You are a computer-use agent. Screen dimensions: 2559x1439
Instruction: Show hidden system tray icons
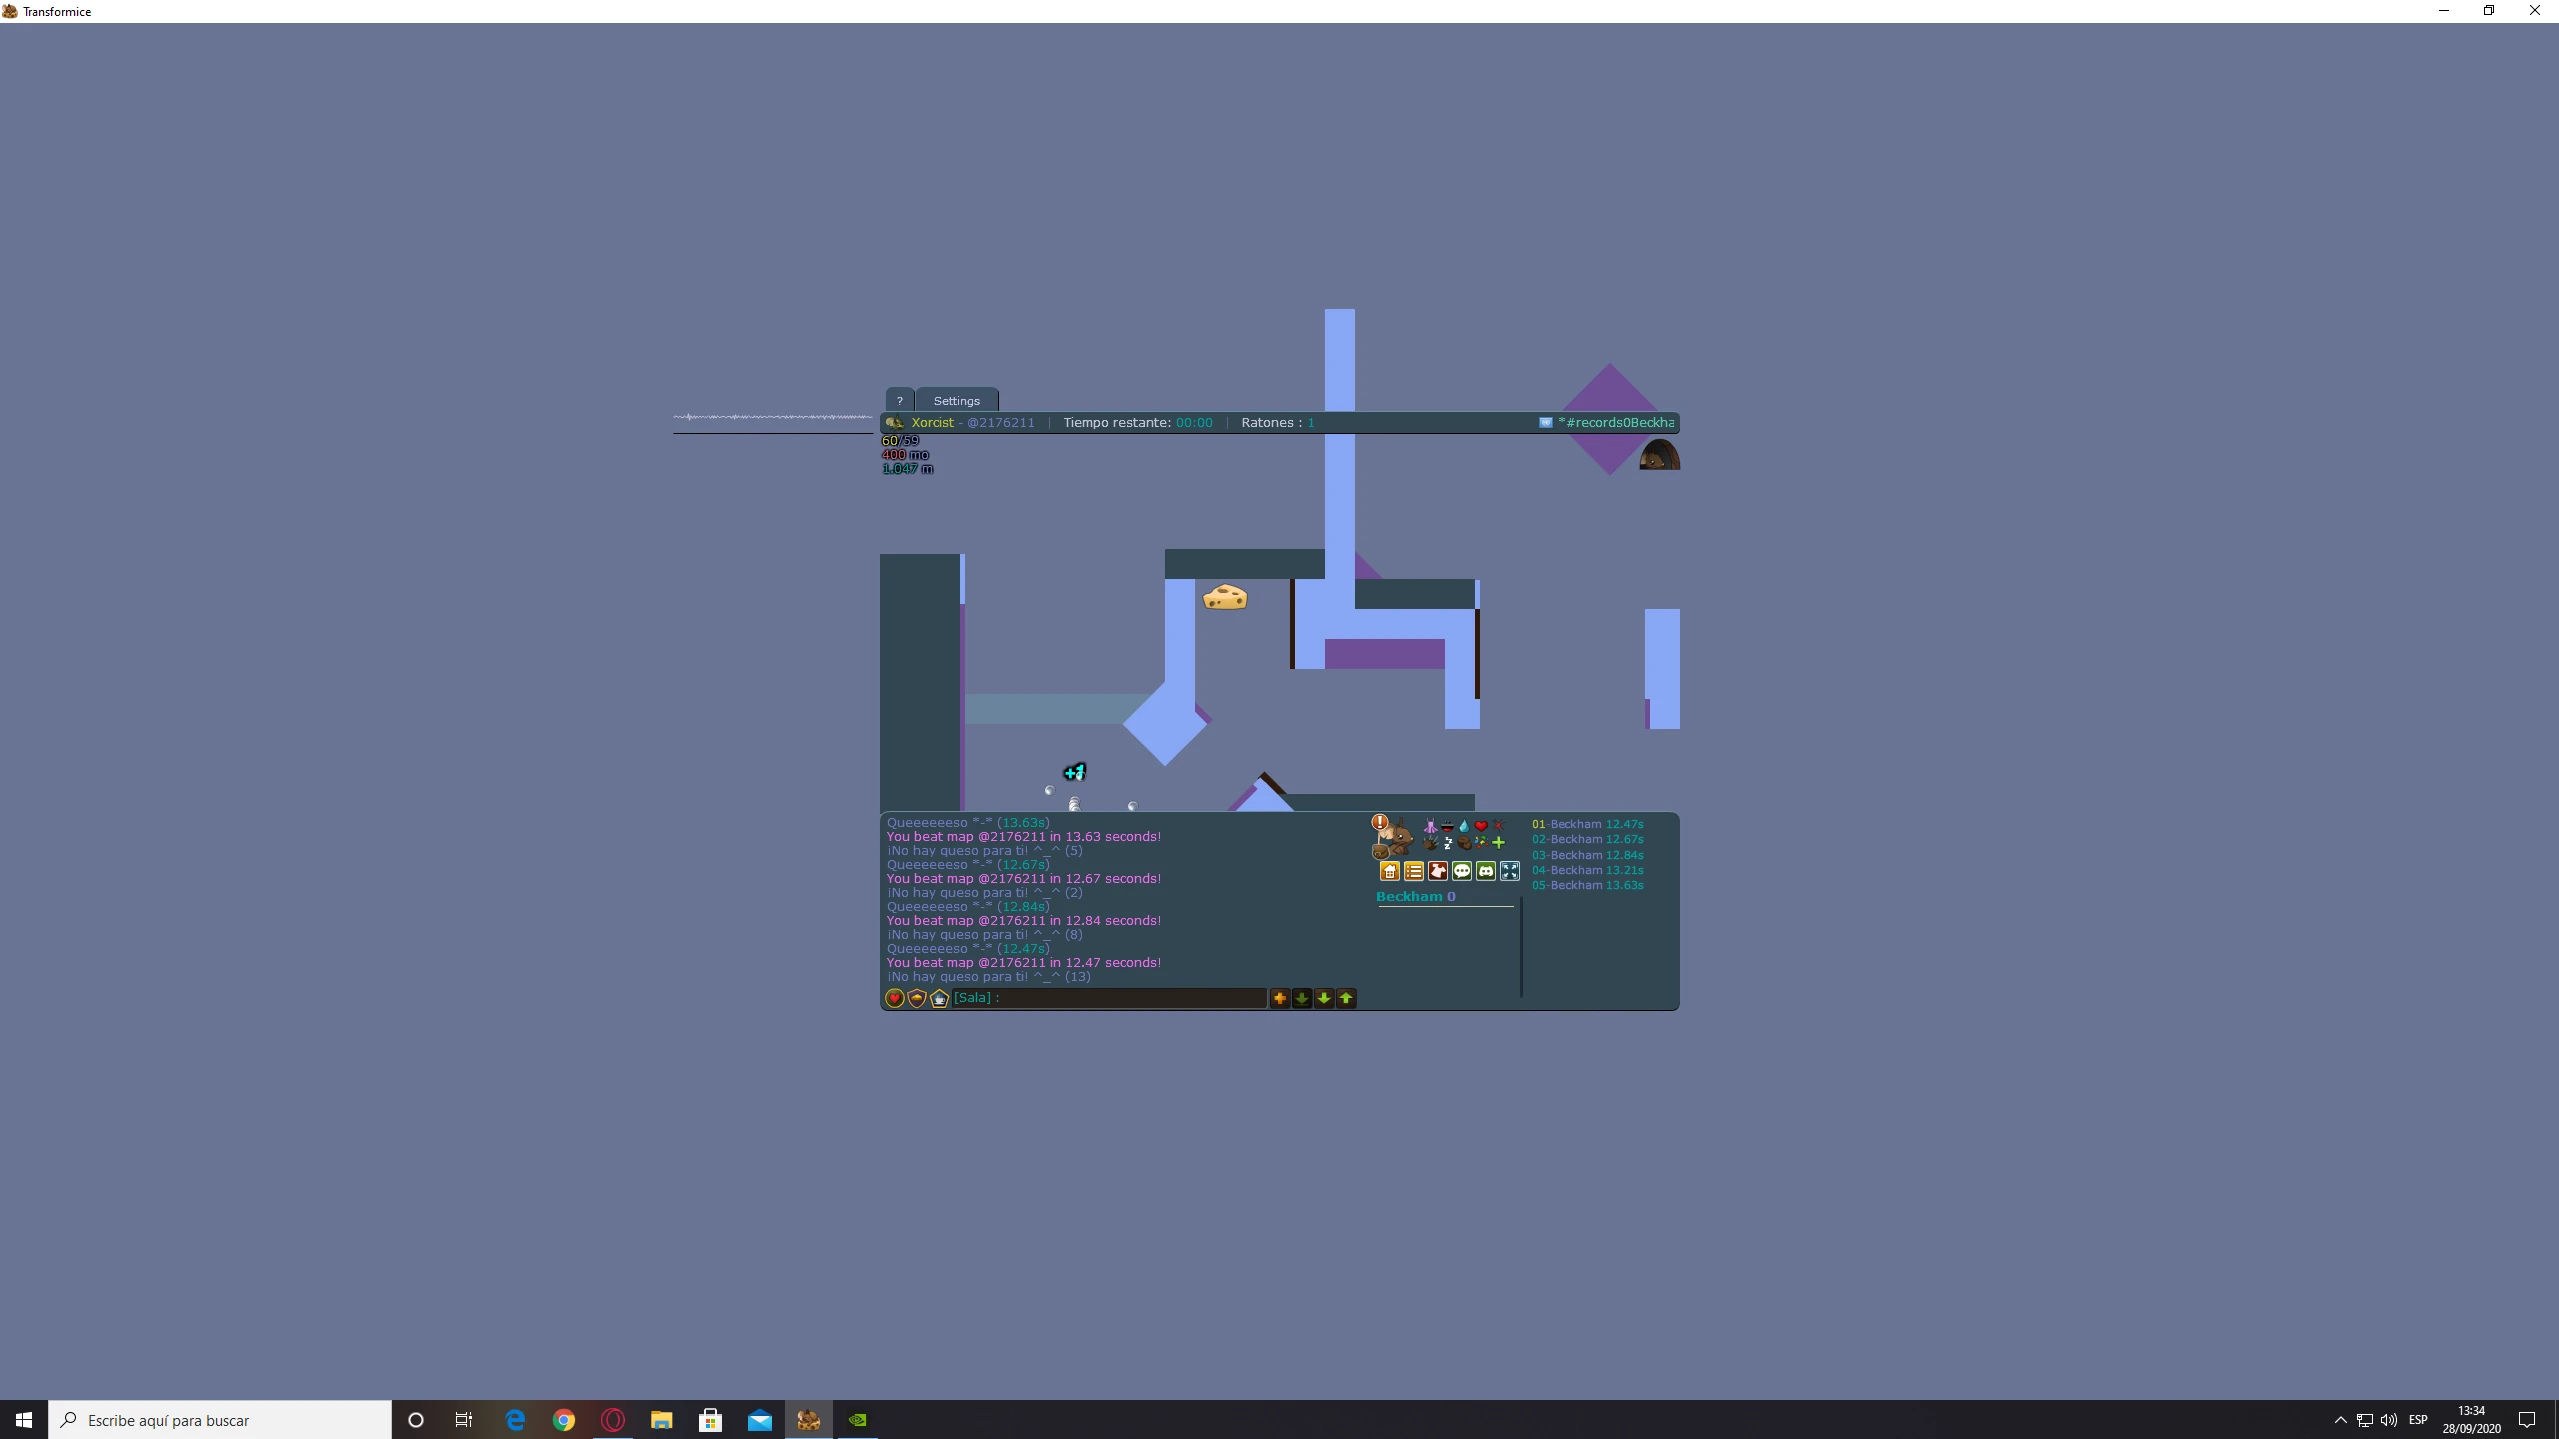[2340, 1419]
